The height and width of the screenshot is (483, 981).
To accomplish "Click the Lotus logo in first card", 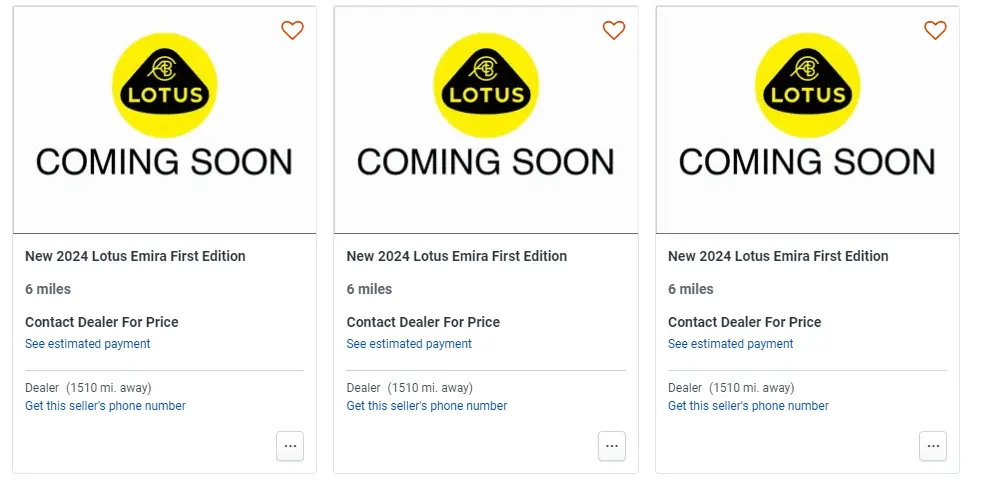I will (165, 85).
